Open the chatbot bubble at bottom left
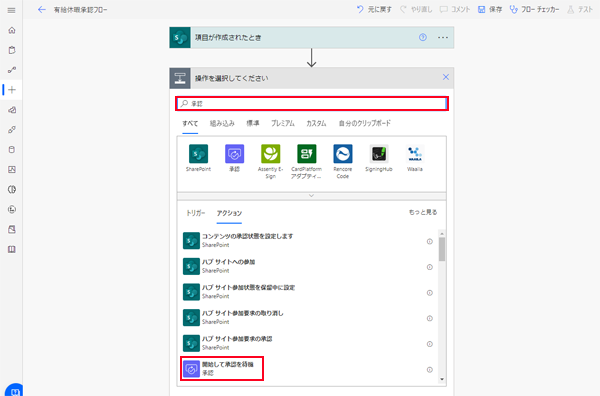600x396 pixels. 14,390
